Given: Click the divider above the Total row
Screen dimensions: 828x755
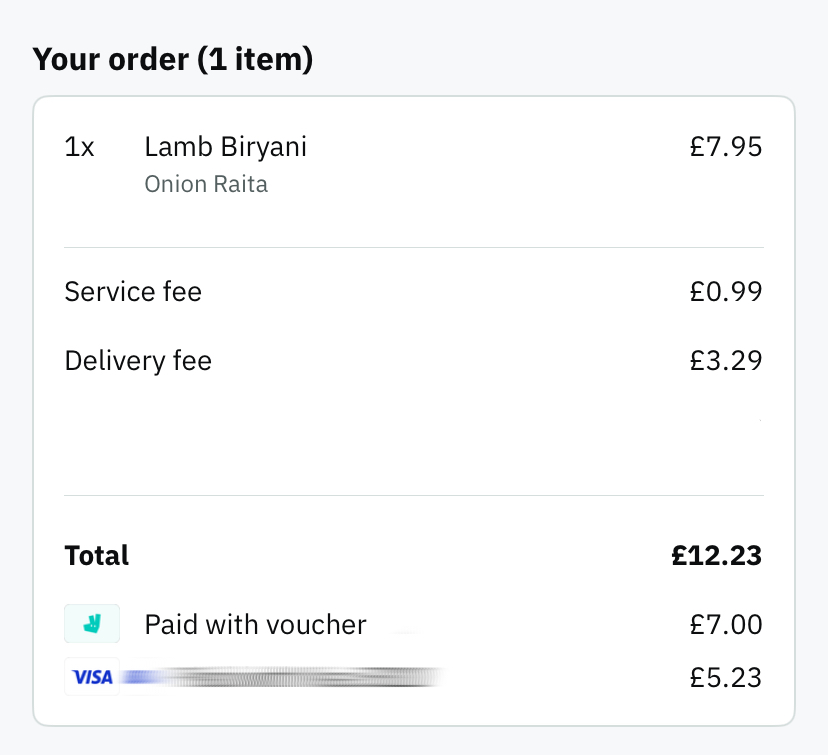Looking at the screenshot, I should coord(414,495).
